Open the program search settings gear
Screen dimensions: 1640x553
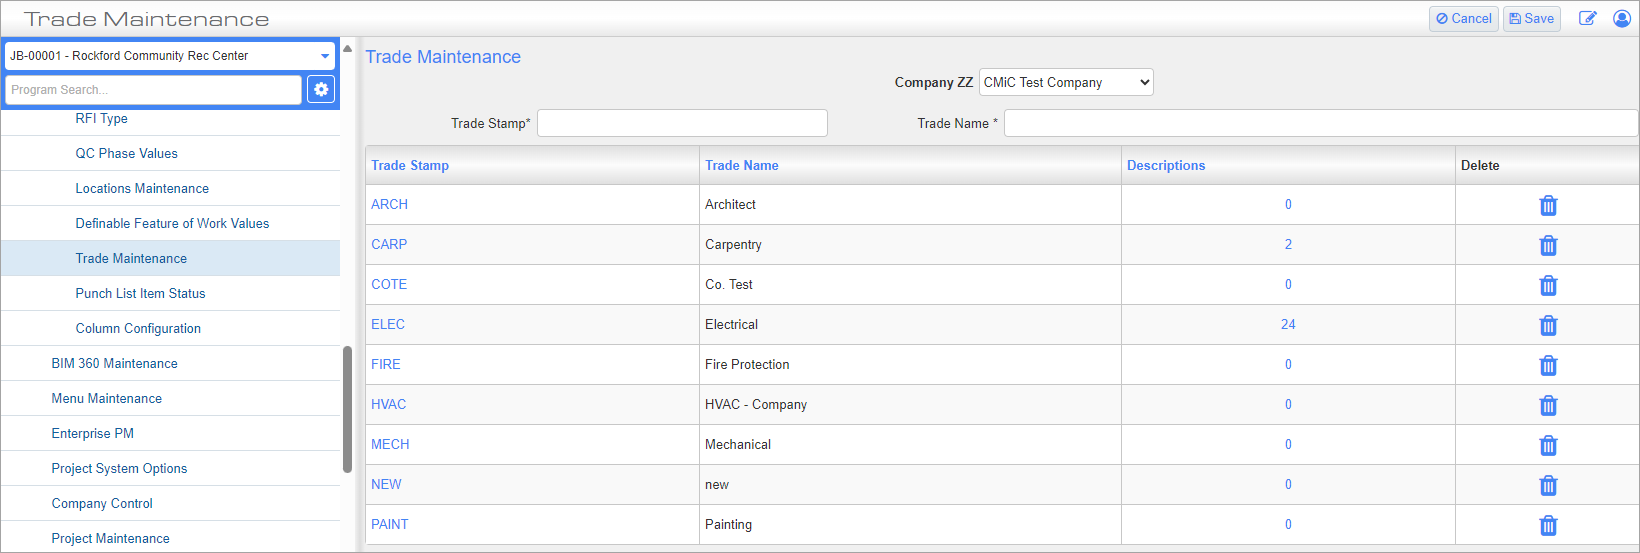(x=321, y=89)
